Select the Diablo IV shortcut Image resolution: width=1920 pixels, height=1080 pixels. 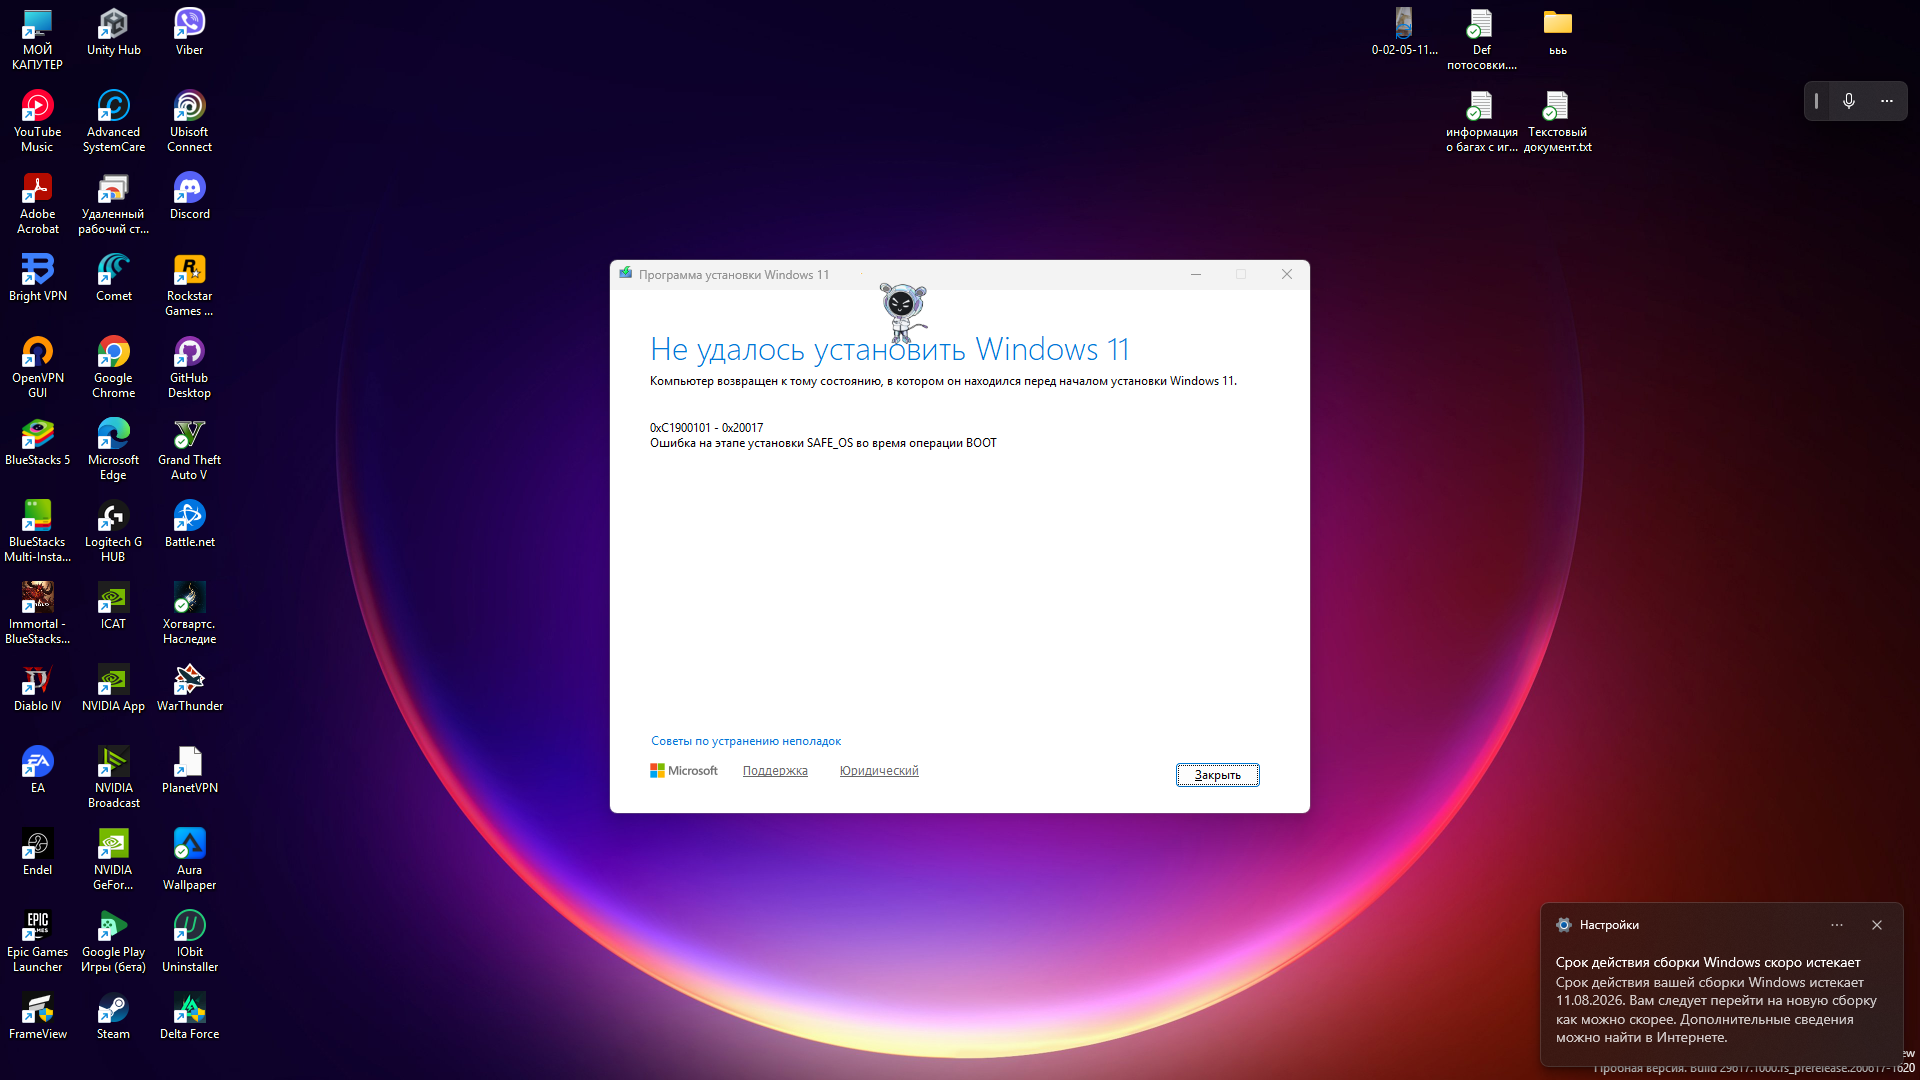[x=37, y=688]
